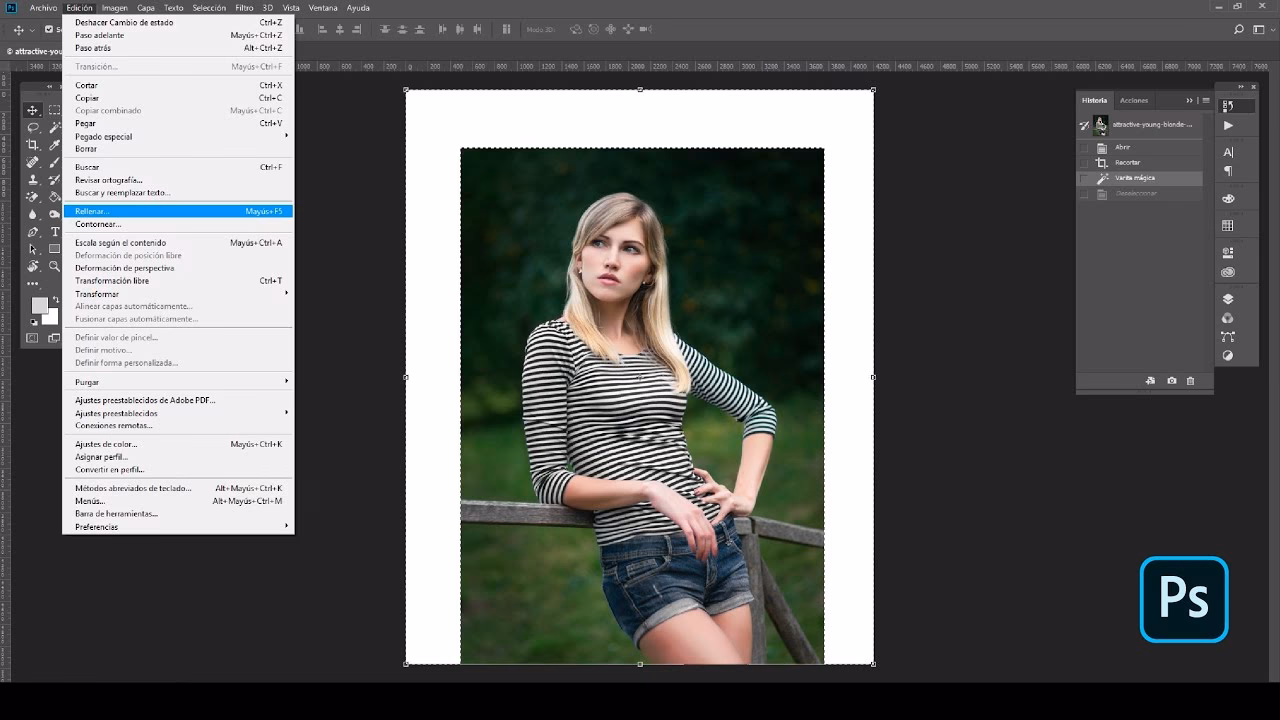Viewport: 1280px width, 720px height.
Task: Create a new snapshot with the camera button
Action: (1171, 381)
